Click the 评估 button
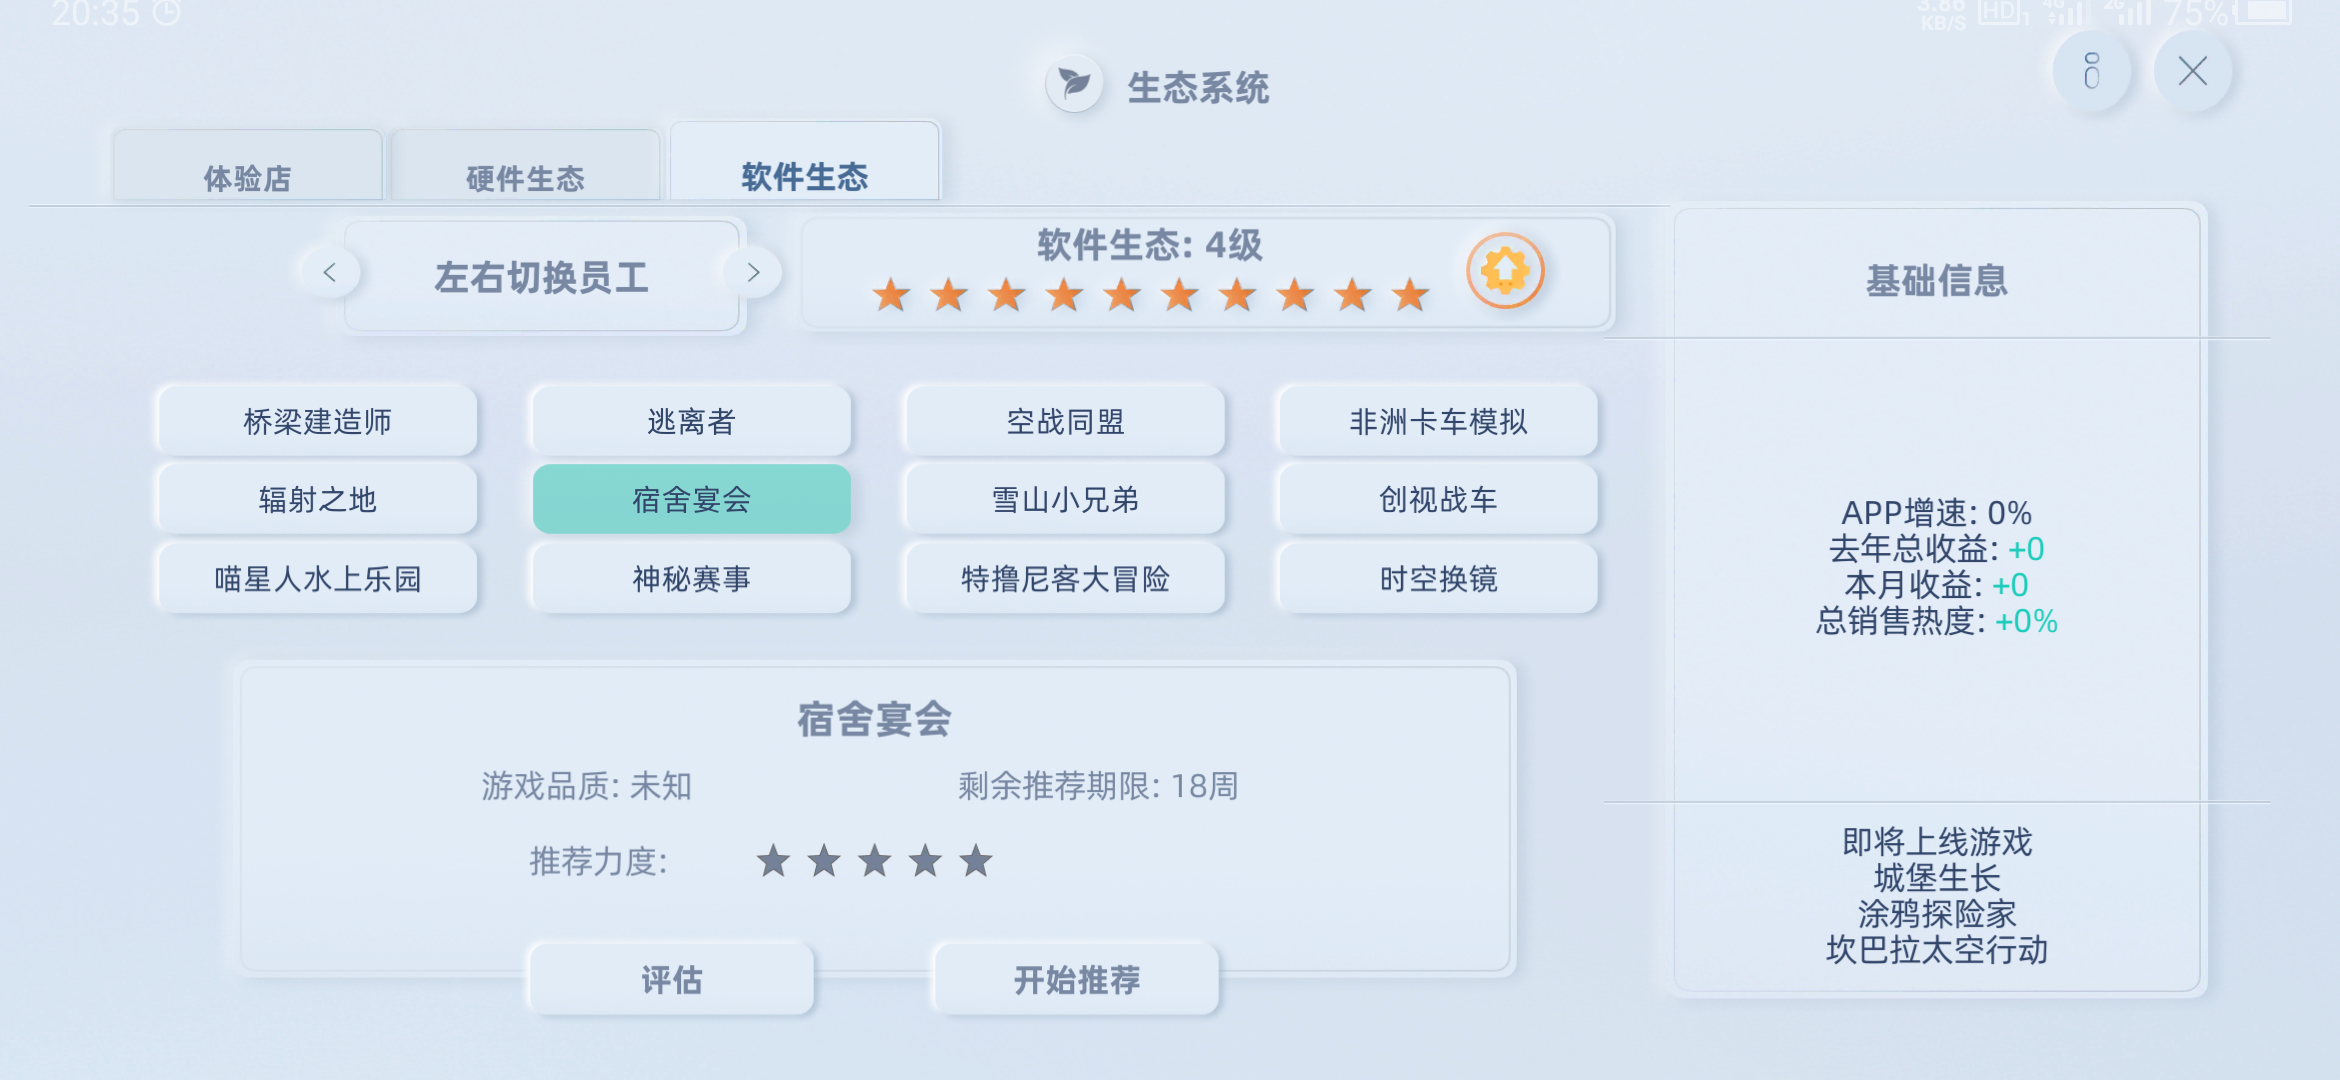This screenshot has width=2340, height=1080. tap(671, 980)
